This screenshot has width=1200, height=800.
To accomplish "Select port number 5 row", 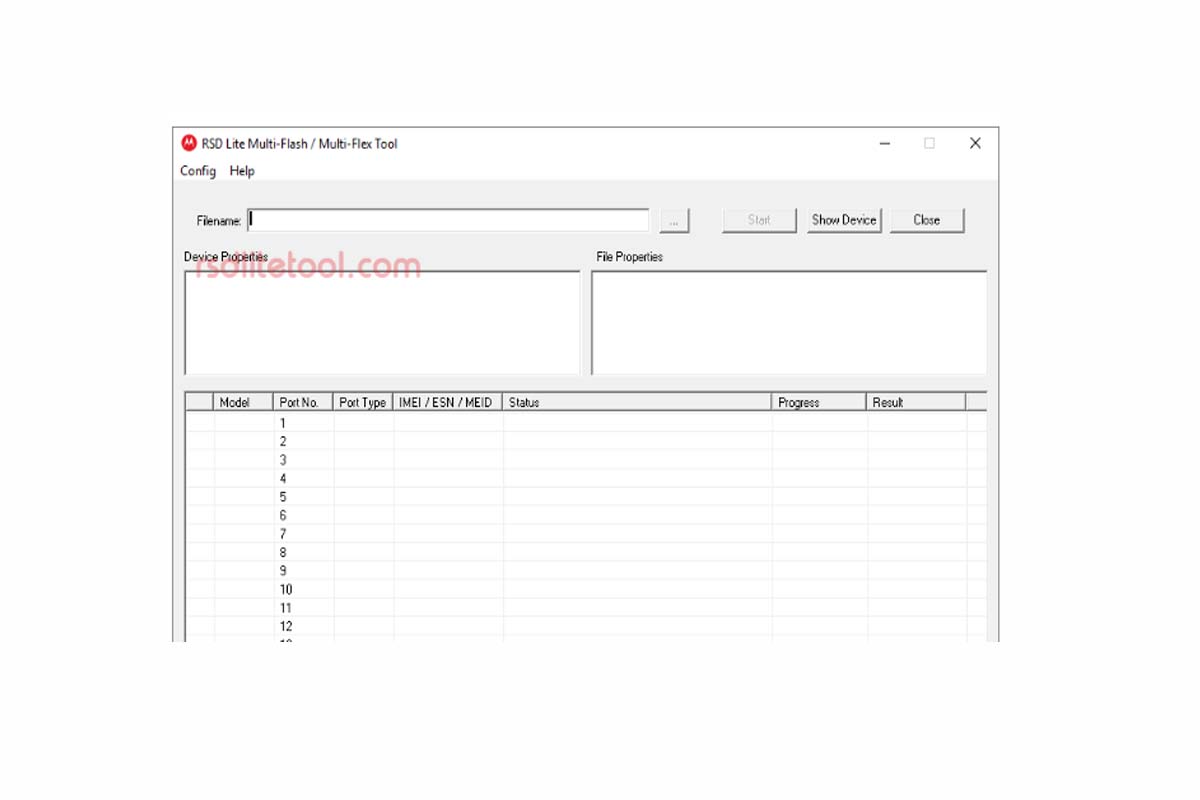I will pos(586,497).
